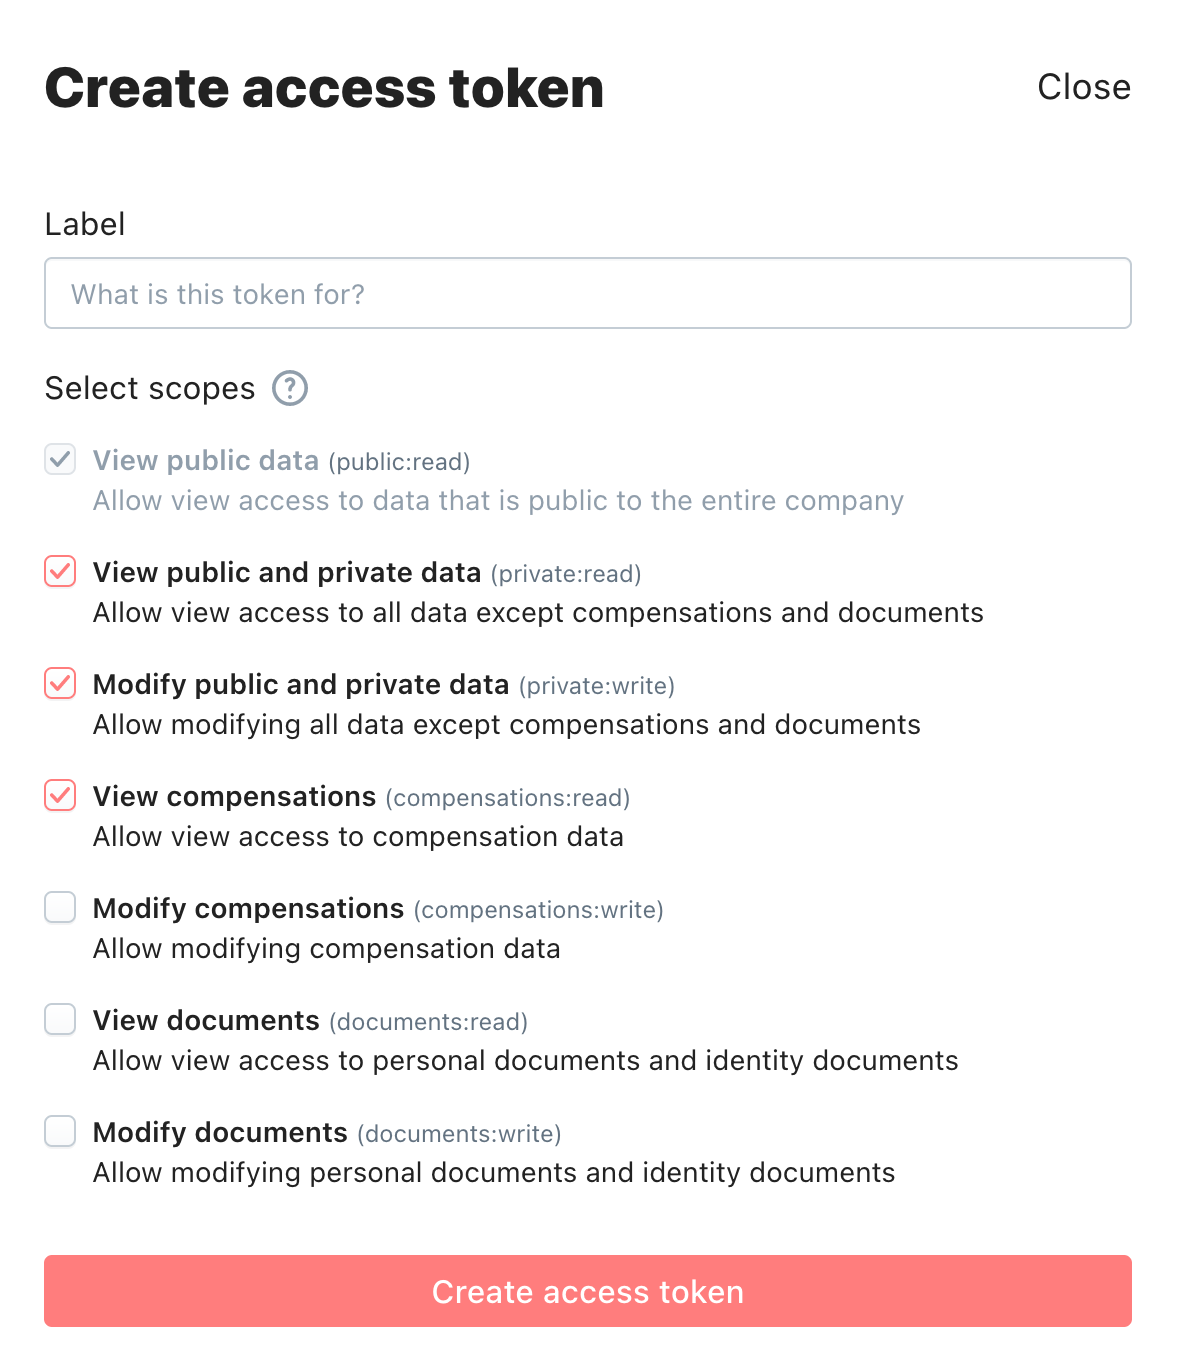
Task: Enable the Modify documents checkbox
Action: (60, 1131)
